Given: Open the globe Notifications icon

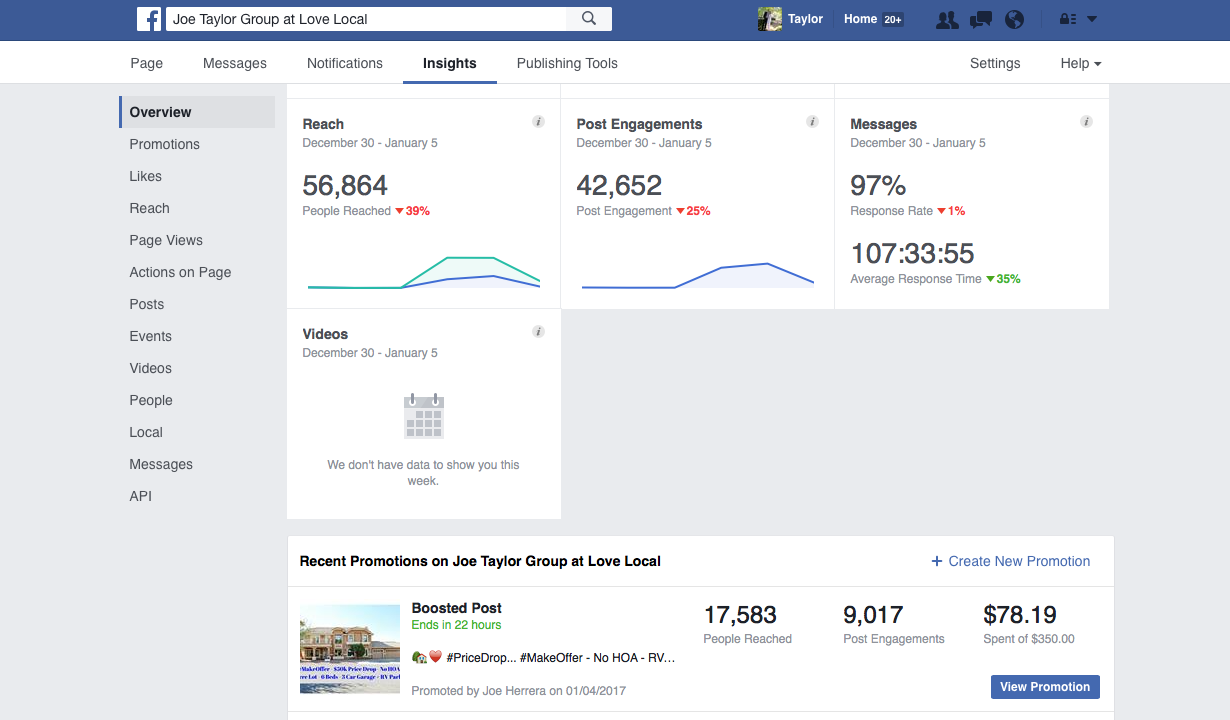Looking at the screenshot, I should [1014, 19].
